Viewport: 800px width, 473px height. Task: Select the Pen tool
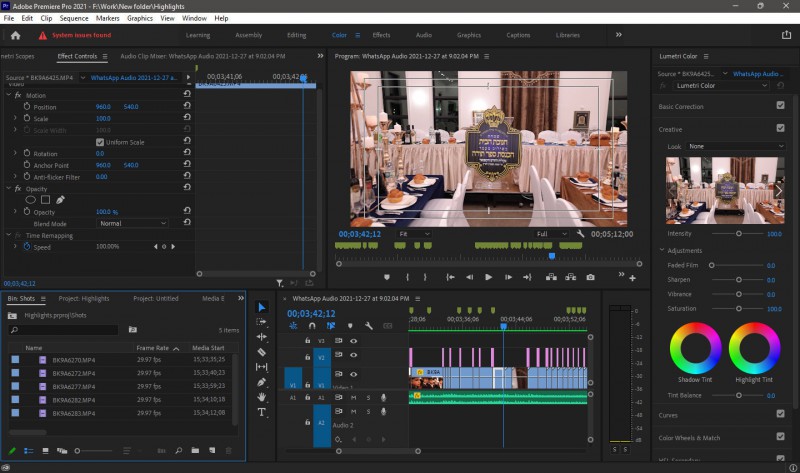pos(262,382)
